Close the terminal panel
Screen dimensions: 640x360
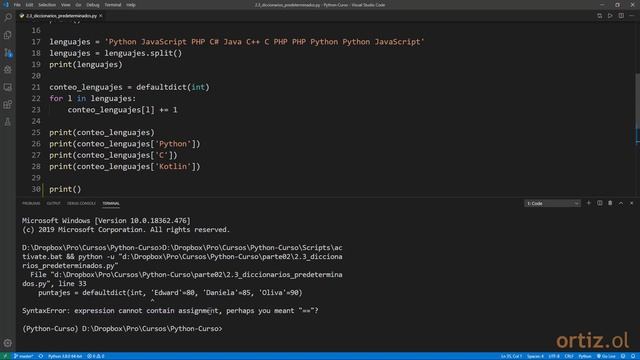coord(631,203)
